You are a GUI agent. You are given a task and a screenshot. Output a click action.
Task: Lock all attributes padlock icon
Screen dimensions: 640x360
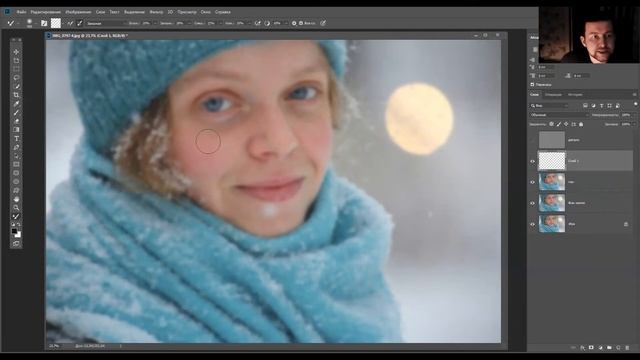[x=581, y=124]
